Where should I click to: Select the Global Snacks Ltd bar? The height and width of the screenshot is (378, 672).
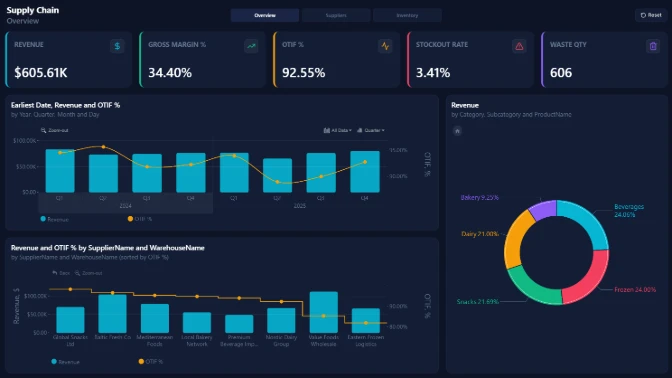pyautogui.click(x=70, y=320)
